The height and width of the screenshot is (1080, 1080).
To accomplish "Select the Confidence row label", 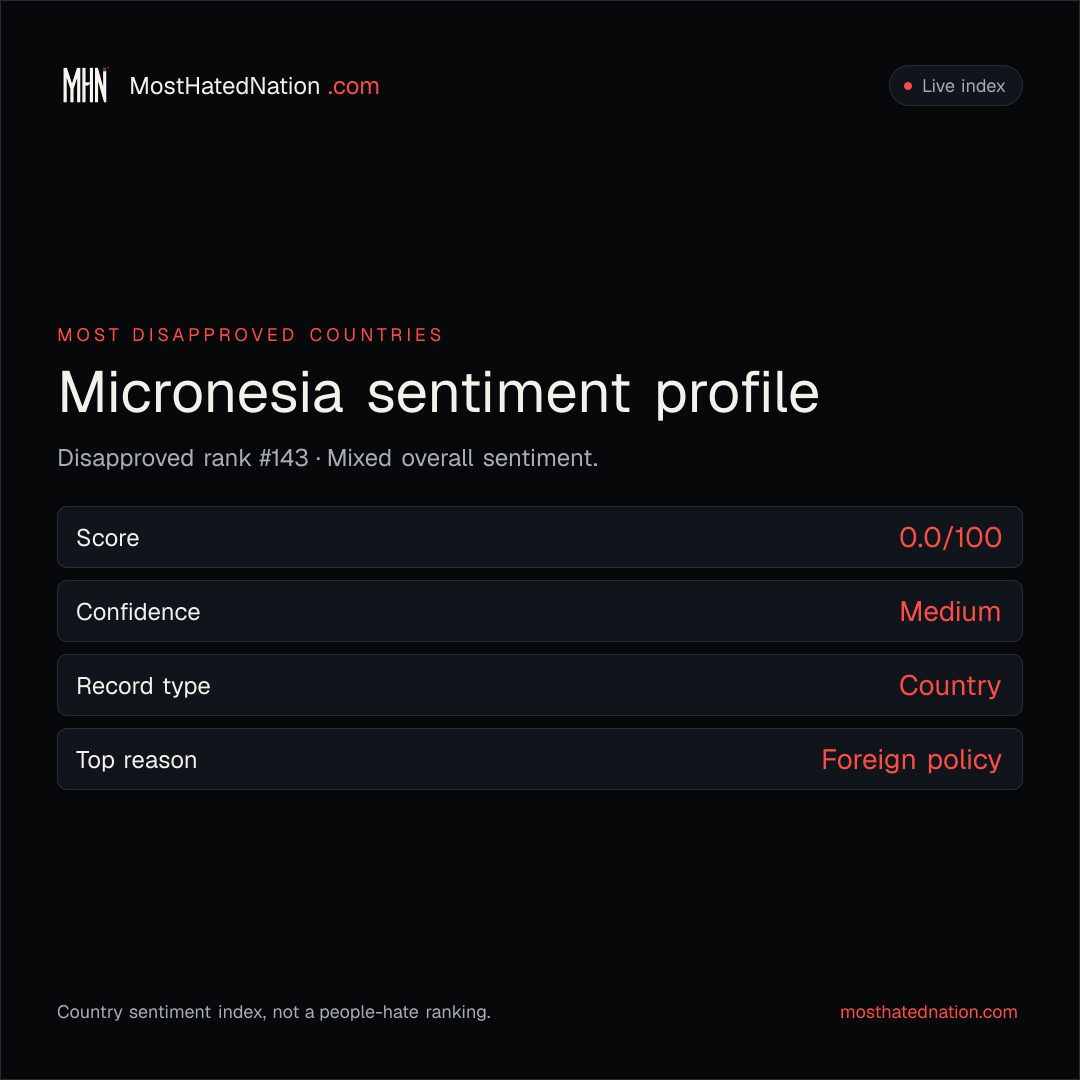I will tap(138, 612).
